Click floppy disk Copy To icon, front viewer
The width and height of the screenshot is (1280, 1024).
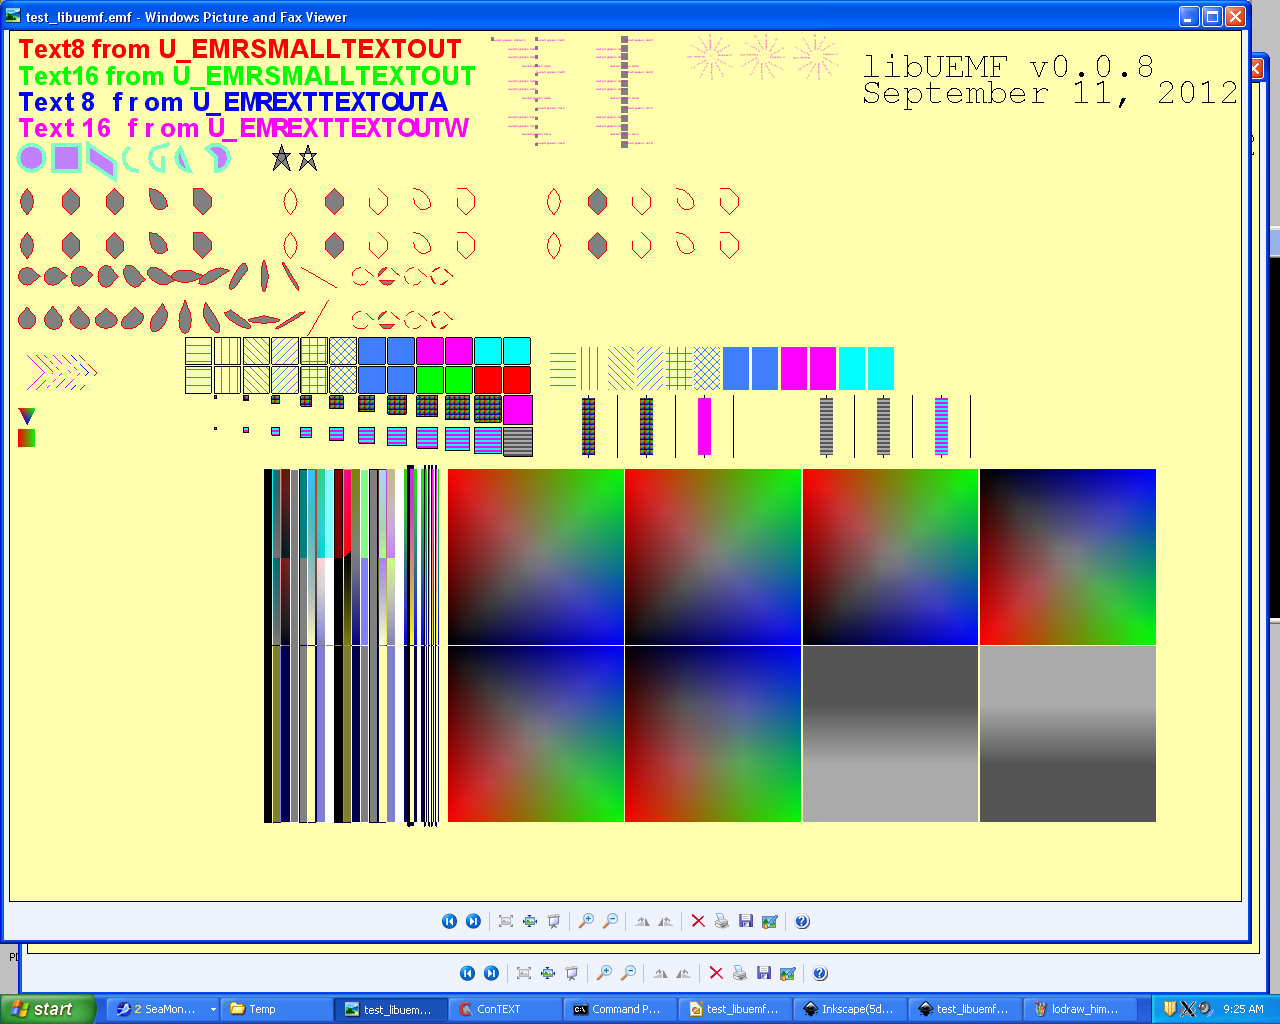[746, 921]
